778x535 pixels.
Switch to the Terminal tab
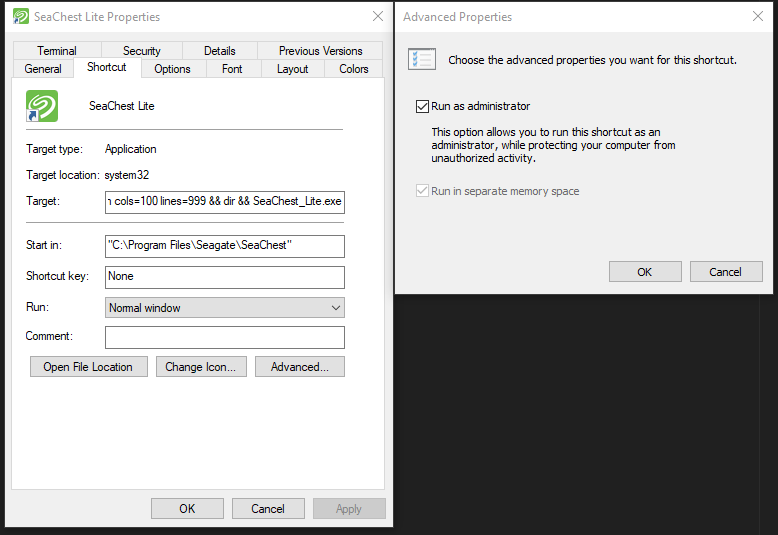point(57,51)
